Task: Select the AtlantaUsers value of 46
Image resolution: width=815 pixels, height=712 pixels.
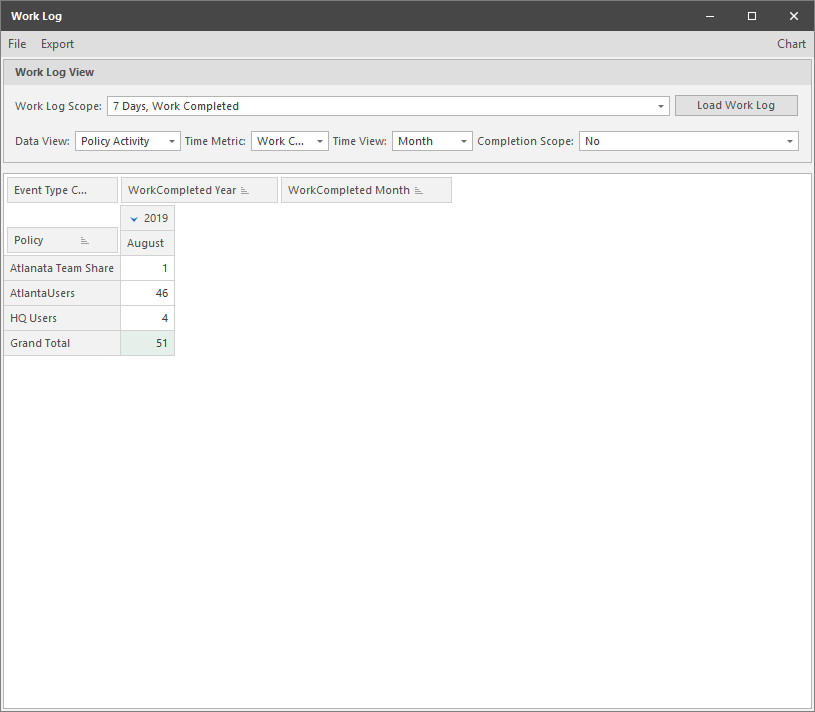Action: (x=150, y=293)
